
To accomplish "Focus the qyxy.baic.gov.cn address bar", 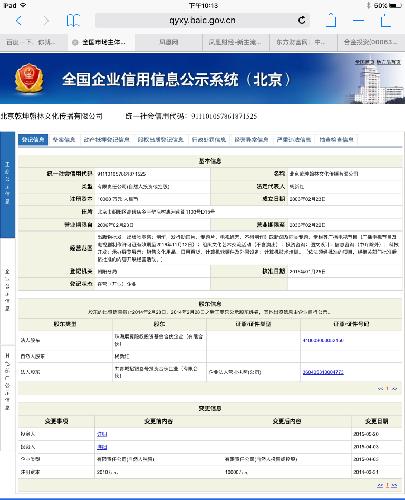I will [x=202, y=20].
